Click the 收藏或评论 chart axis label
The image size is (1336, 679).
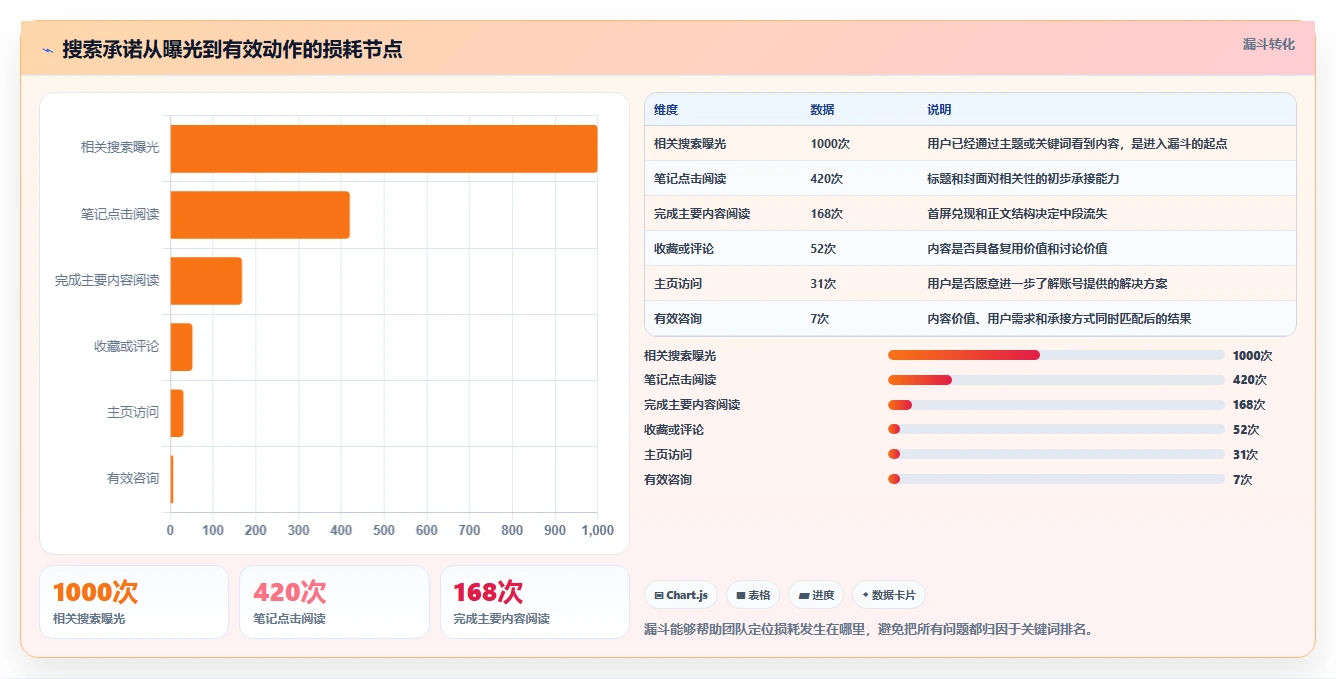point(126,347)
